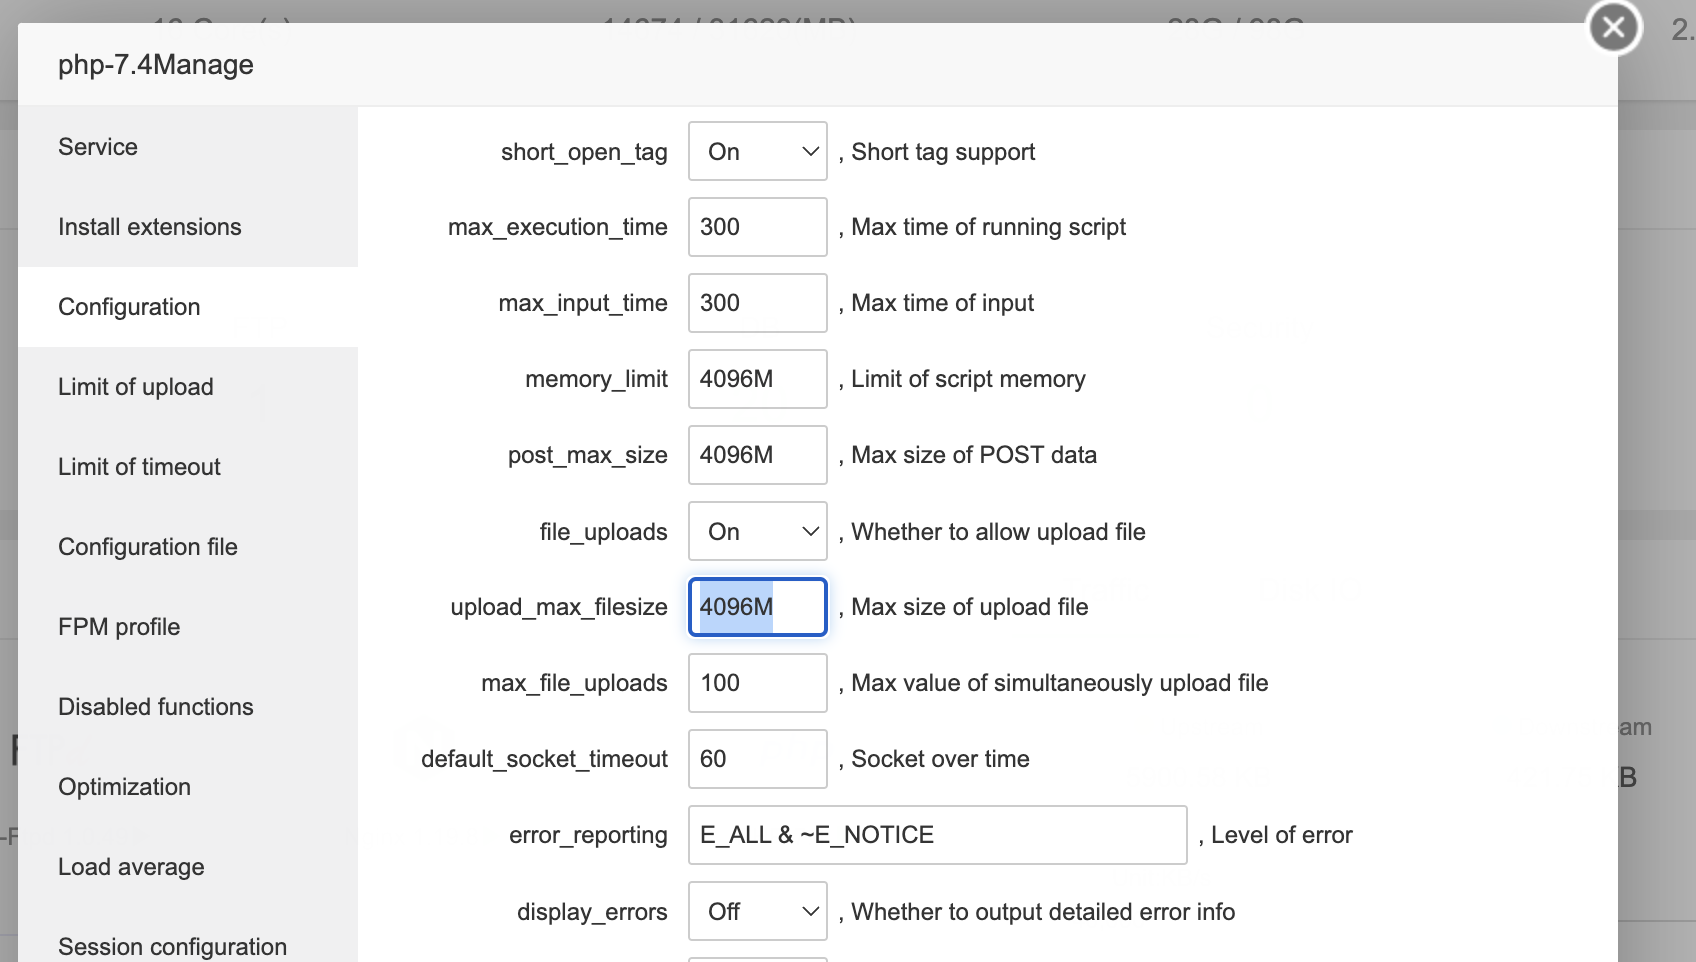The height and width of the screenshot is (962, 1696).
Task: Click the post_max_size field
Action: [x=757, y=455]
